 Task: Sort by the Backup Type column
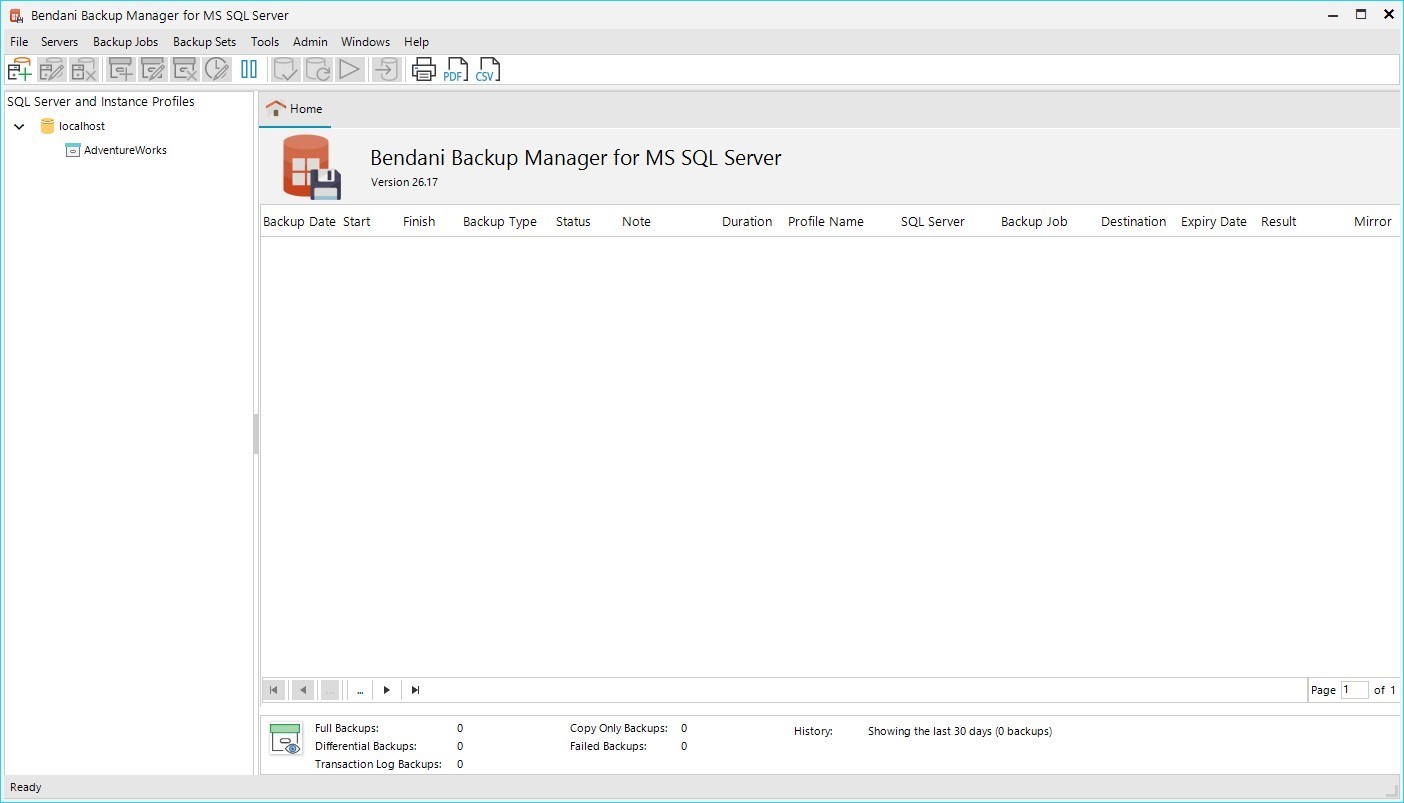coord(500,222)
